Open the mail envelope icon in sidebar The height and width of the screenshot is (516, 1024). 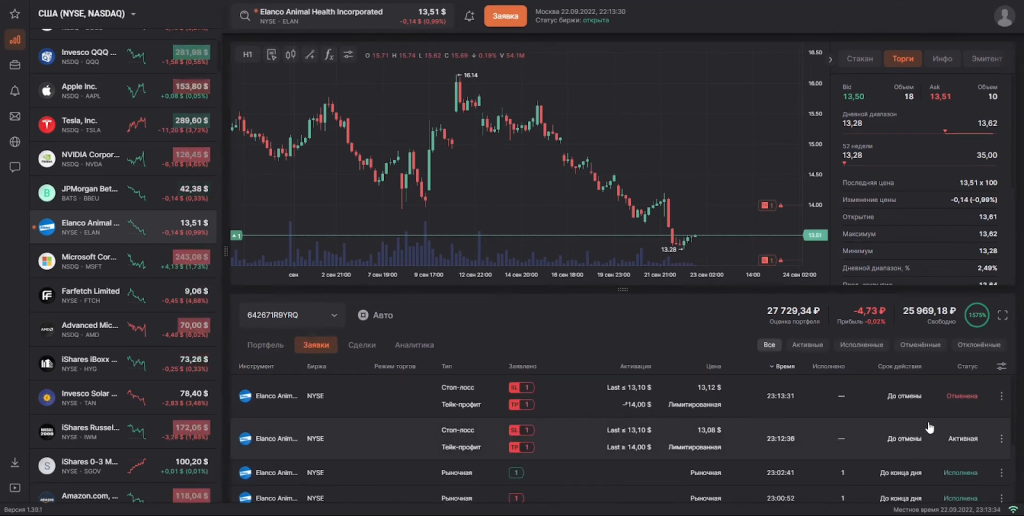[x=15, y=116]
